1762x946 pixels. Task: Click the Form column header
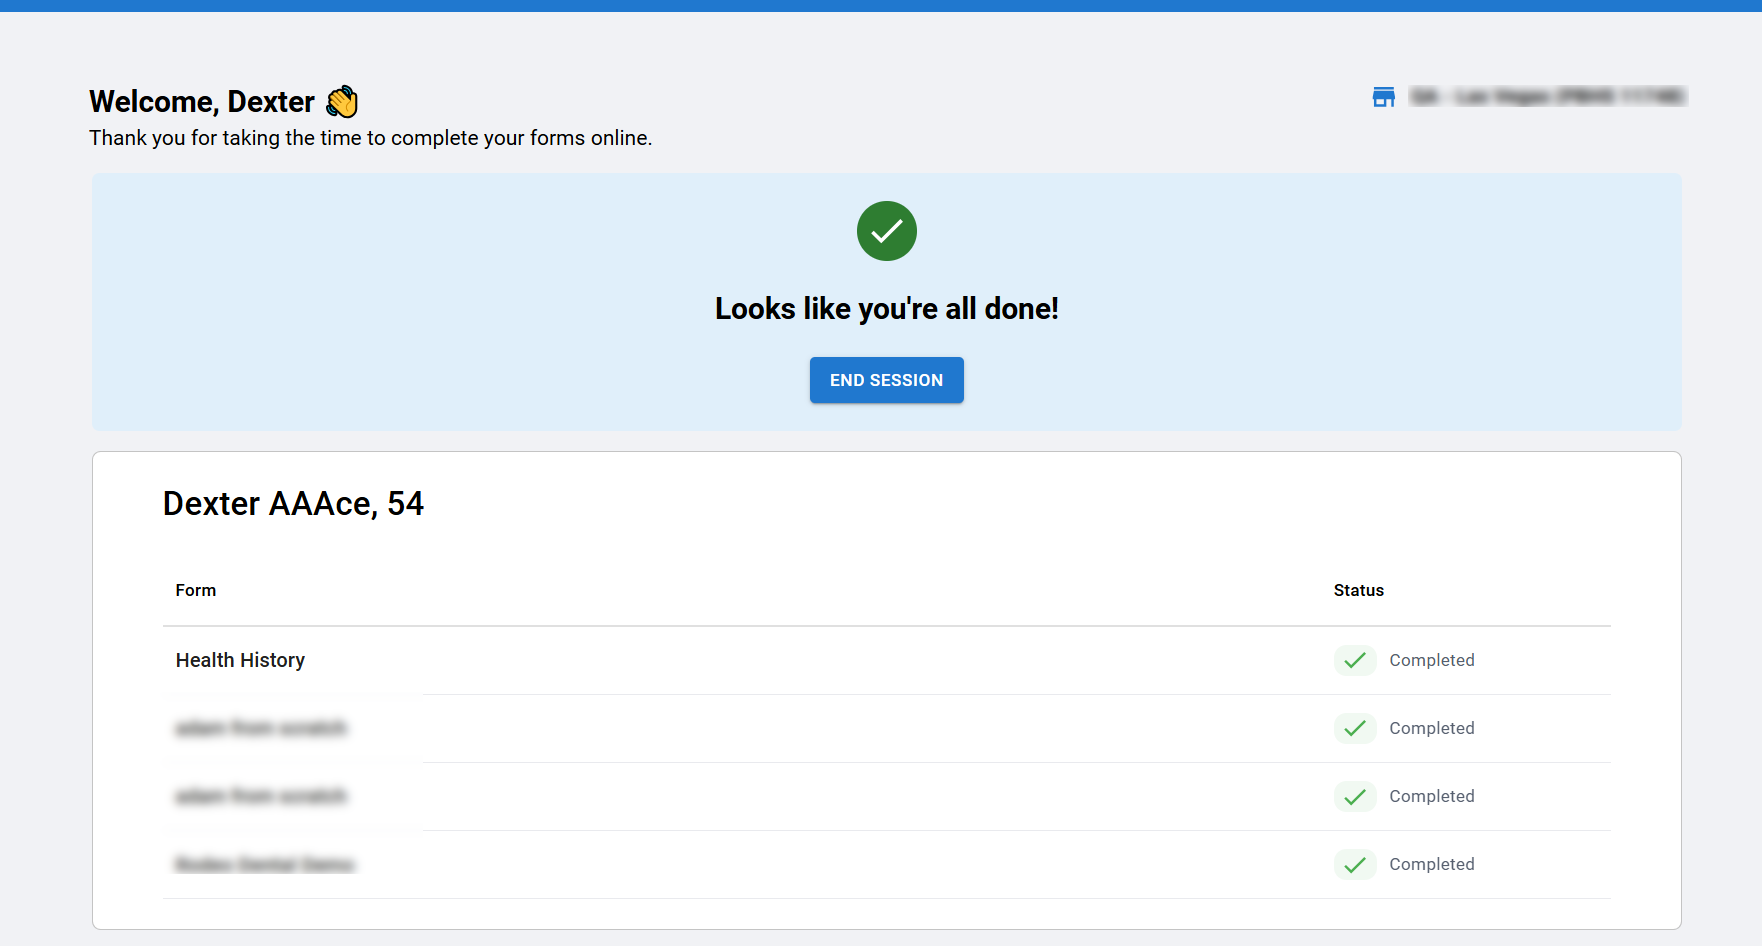click(x=196, y=590)
